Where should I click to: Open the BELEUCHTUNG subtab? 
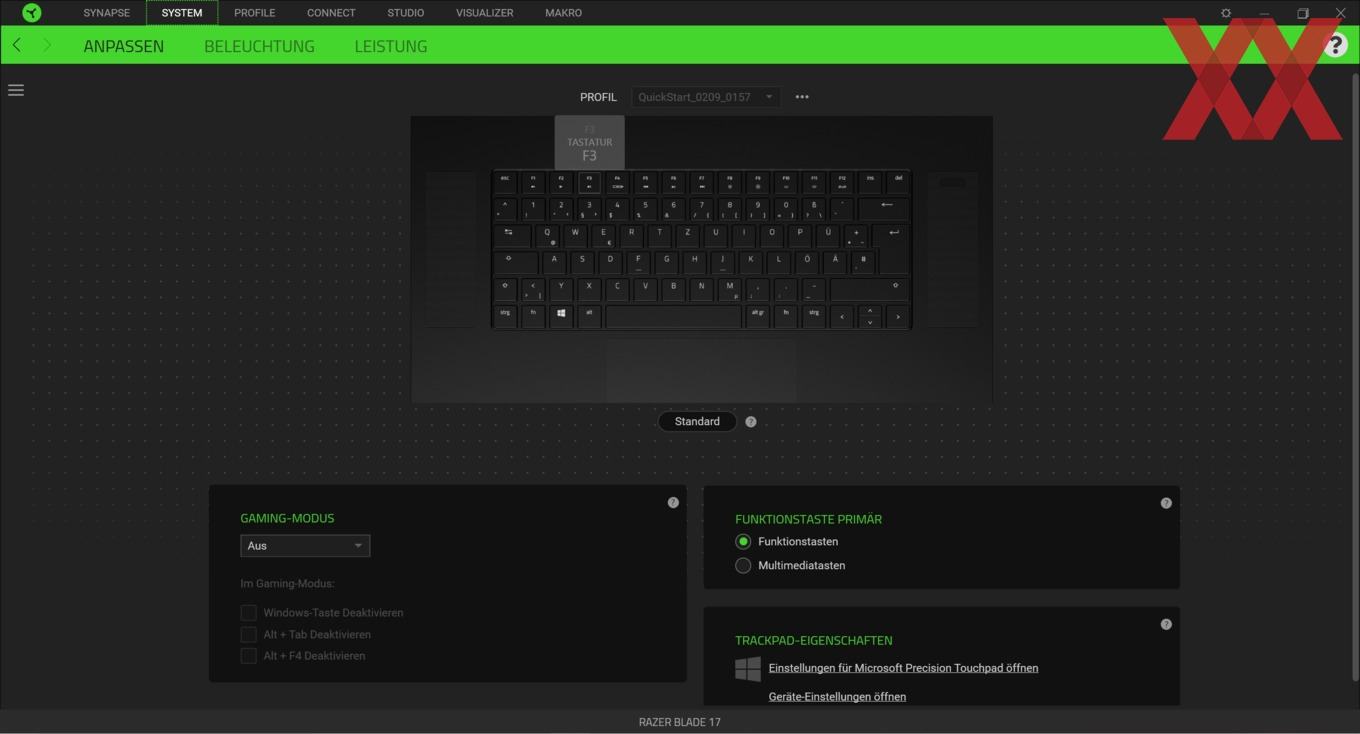point(259,46)
